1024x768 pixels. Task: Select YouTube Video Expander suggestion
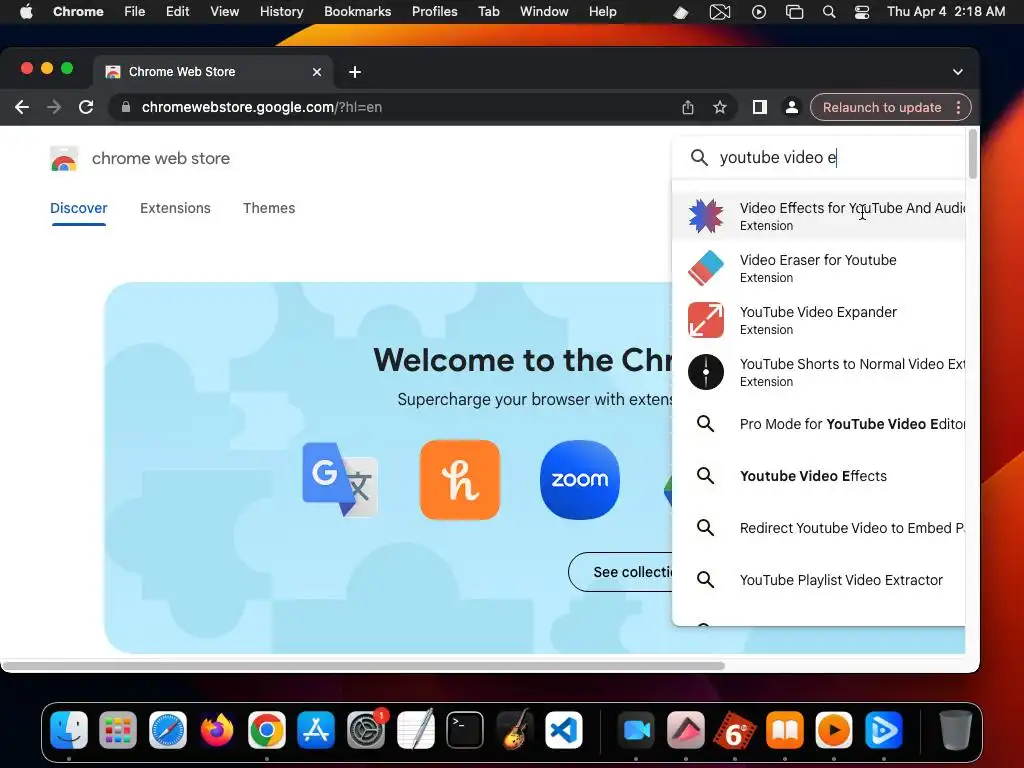coord(818,320)
